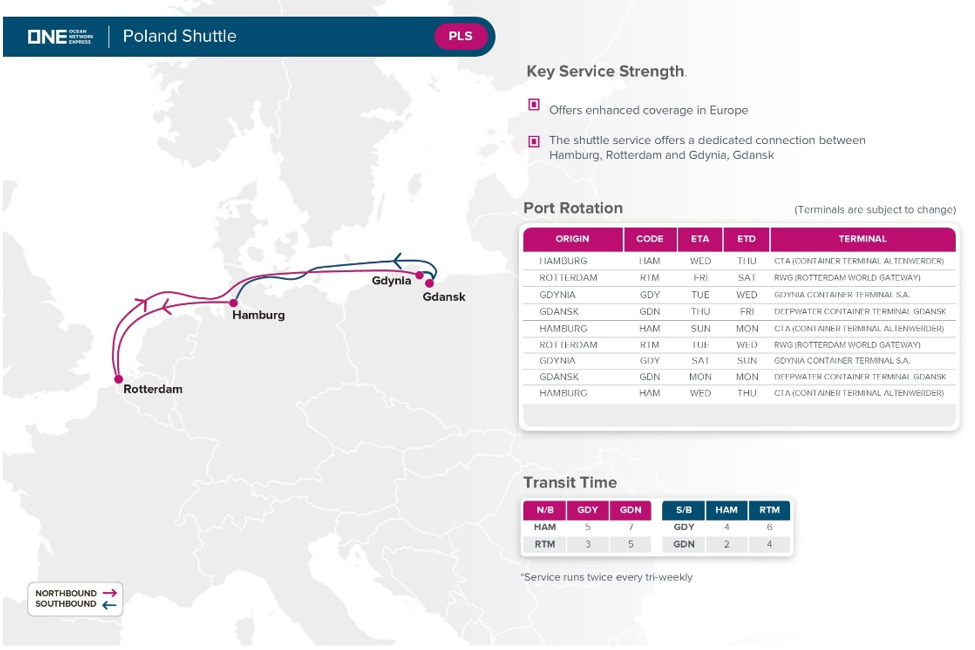Select the ORIGIN column header
The width and height of the screenshot is (975, 650).
pos(573,240)
